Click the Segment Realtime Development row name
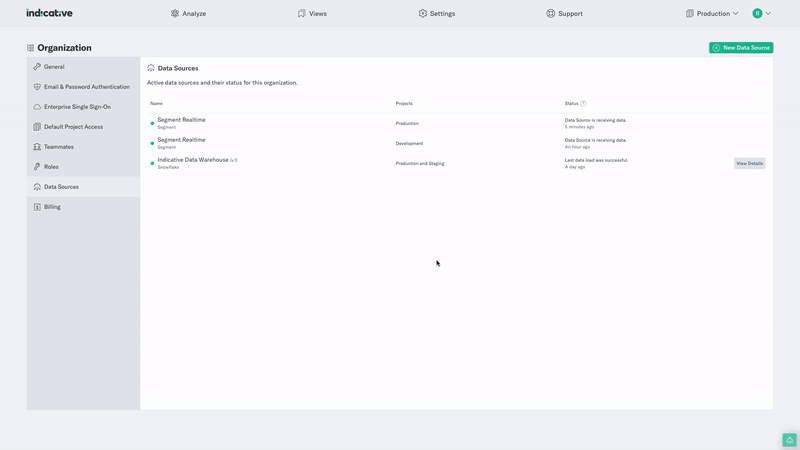800x450 pixels. [181, 140]
